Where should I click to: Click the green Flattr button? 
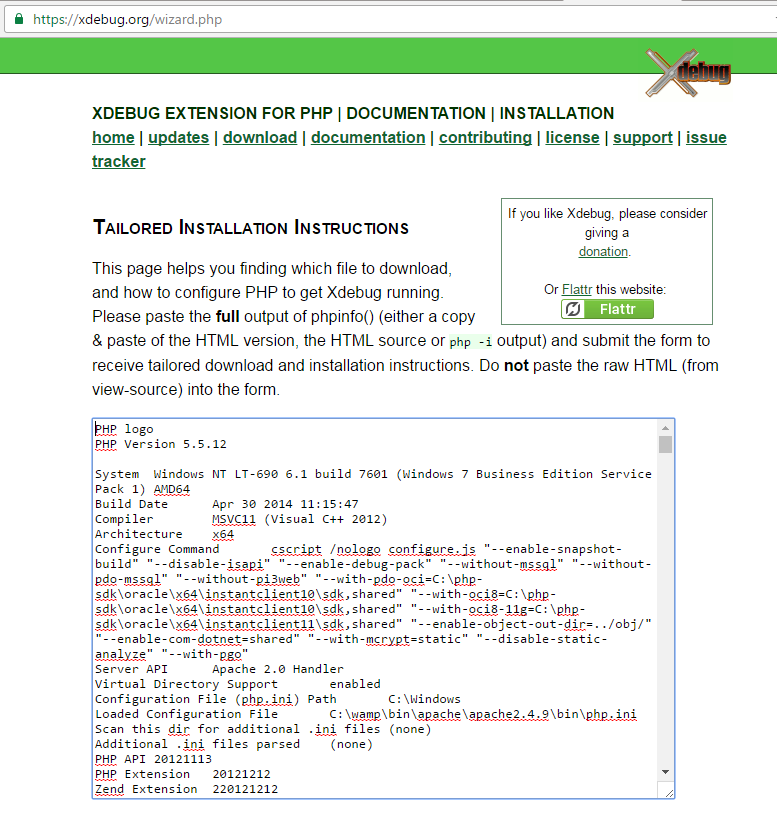pyautogui.click(x=607, y=309)
